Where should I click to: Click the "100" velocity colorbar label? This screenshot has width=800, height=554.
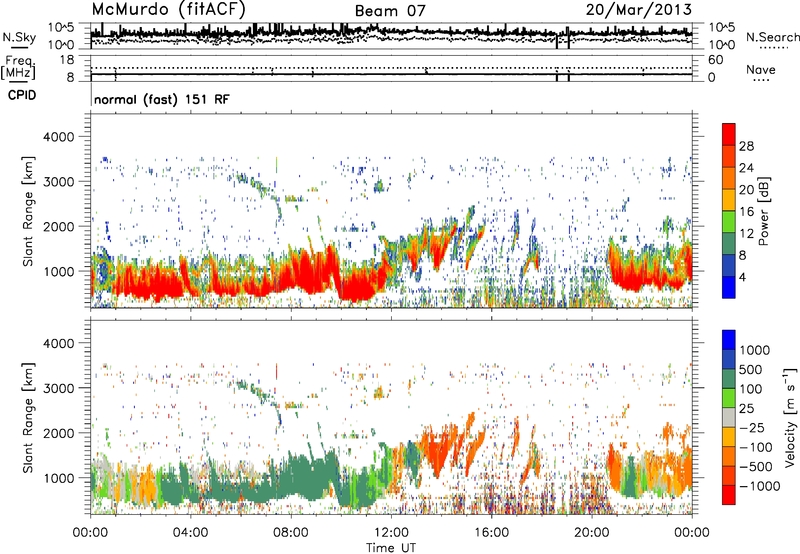coord(750,389)
